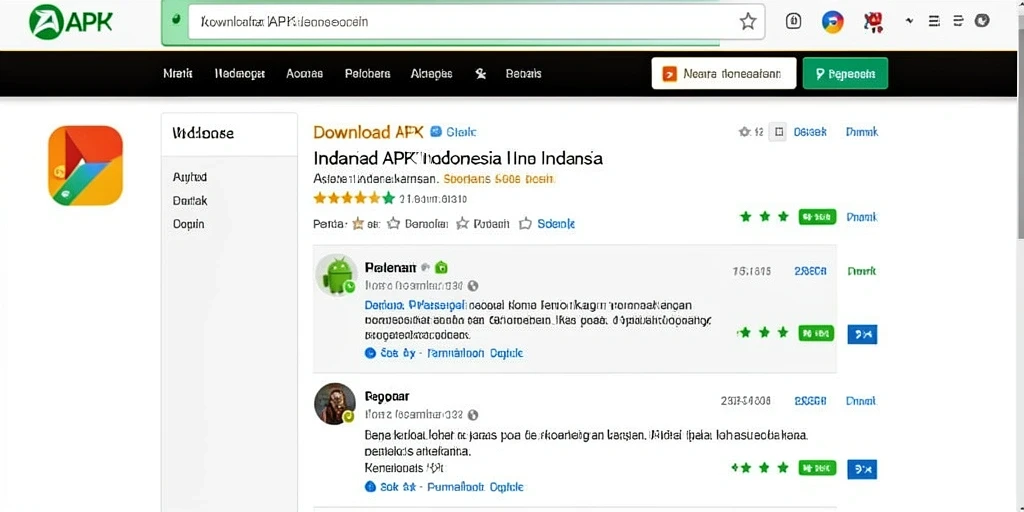The height and width of the screenshot is (512, 1024).
Task: Click the Dnmrk link beside Osicak
Action: pyautogui.click(x=862, y=132)
